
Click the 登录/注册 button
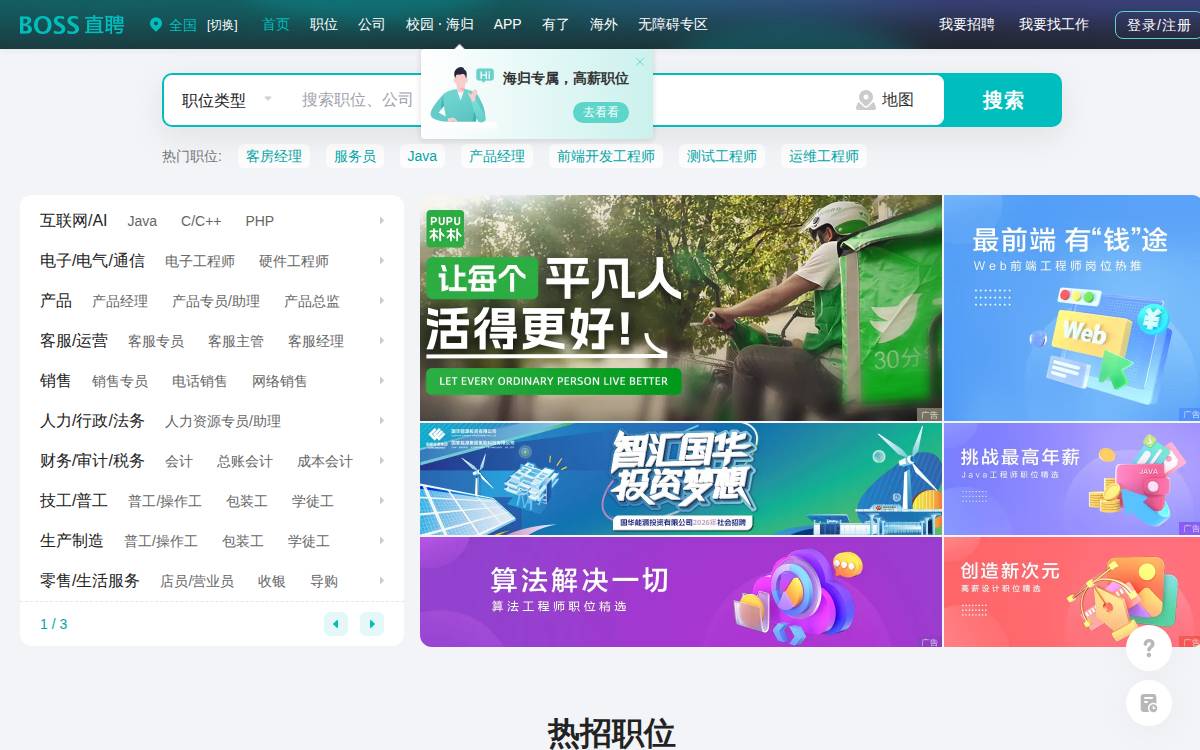1159,25
